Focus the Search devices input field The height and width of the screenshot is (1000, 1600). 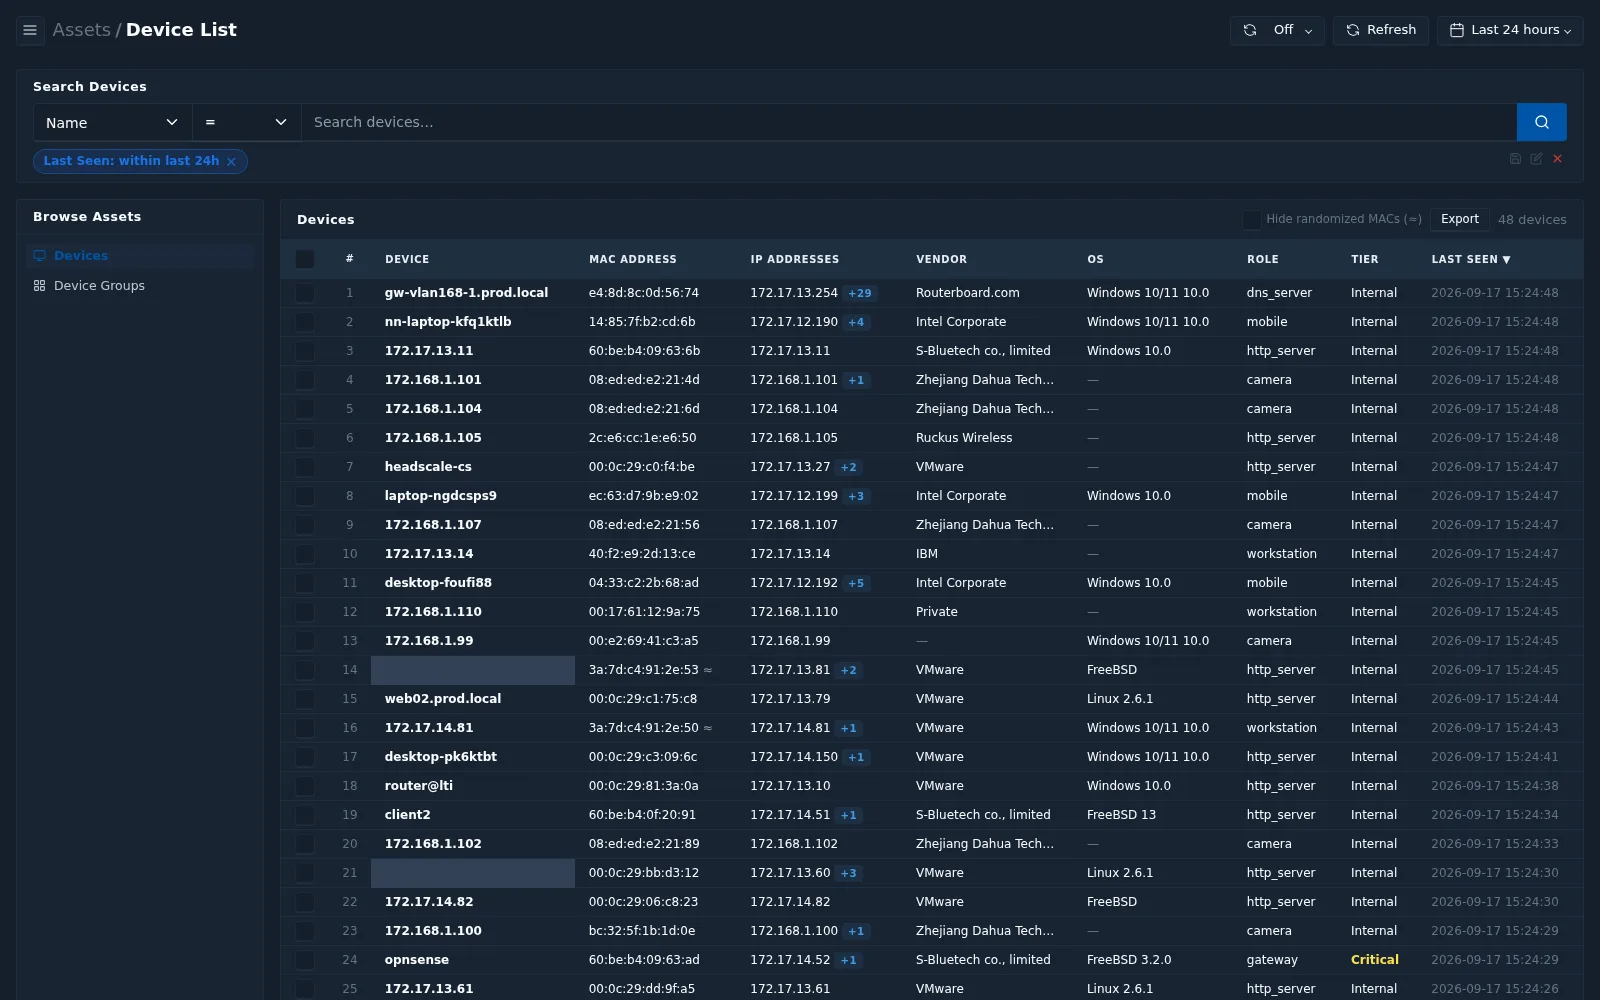click(909, 122)
